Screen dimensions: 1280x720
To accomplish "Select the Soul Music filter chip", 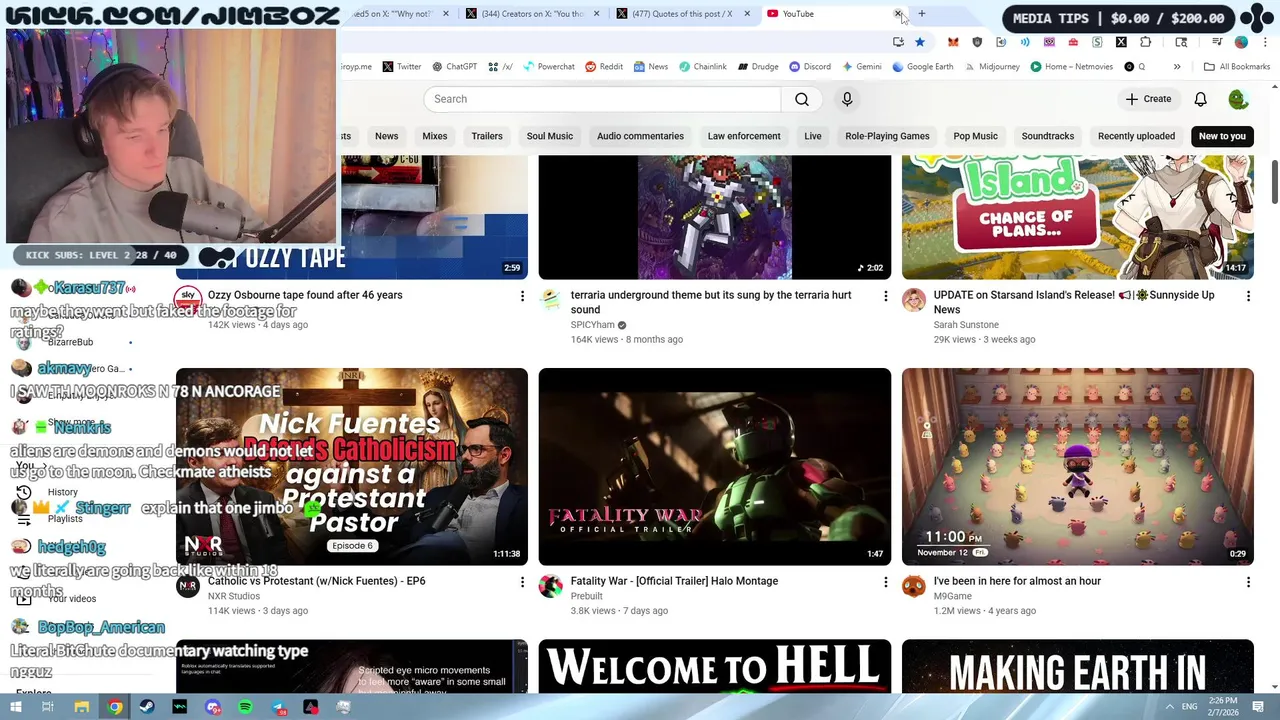I will point(550,136).
